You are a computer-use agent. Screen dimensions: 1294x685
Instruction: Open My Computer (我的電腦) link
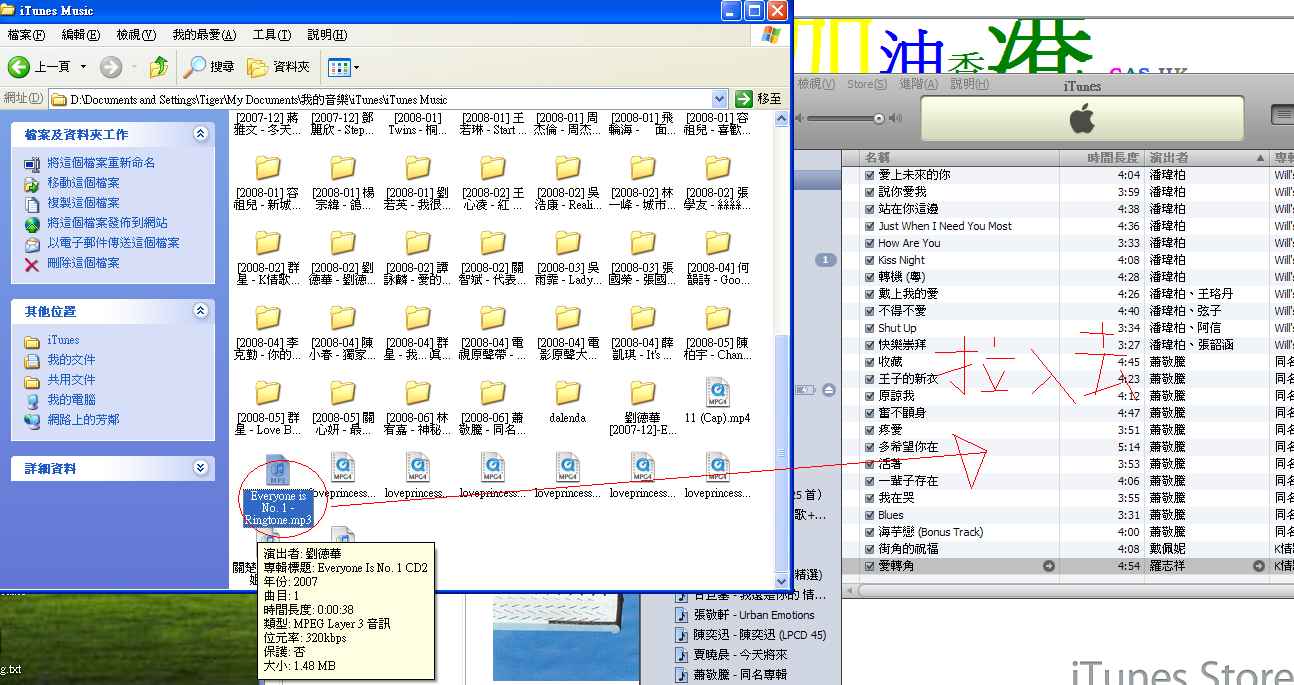click(x=71, y=400)
